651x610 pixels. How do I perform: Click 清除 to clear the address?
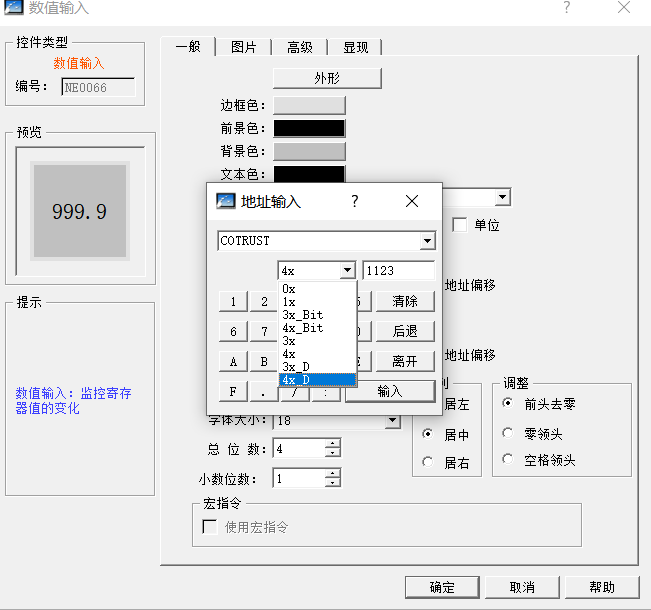pyautogui.click(x=405, y=301)
